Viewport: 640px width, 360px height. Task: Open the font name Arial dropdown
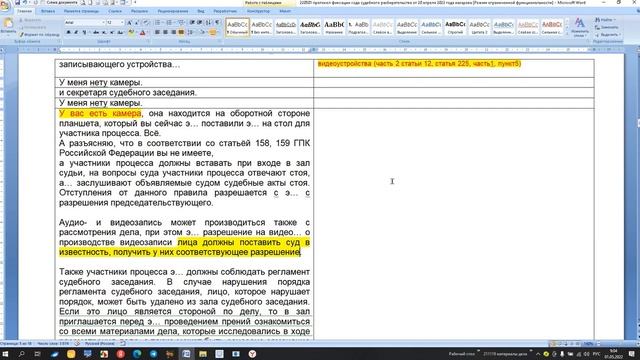click(x=103, y=22)
